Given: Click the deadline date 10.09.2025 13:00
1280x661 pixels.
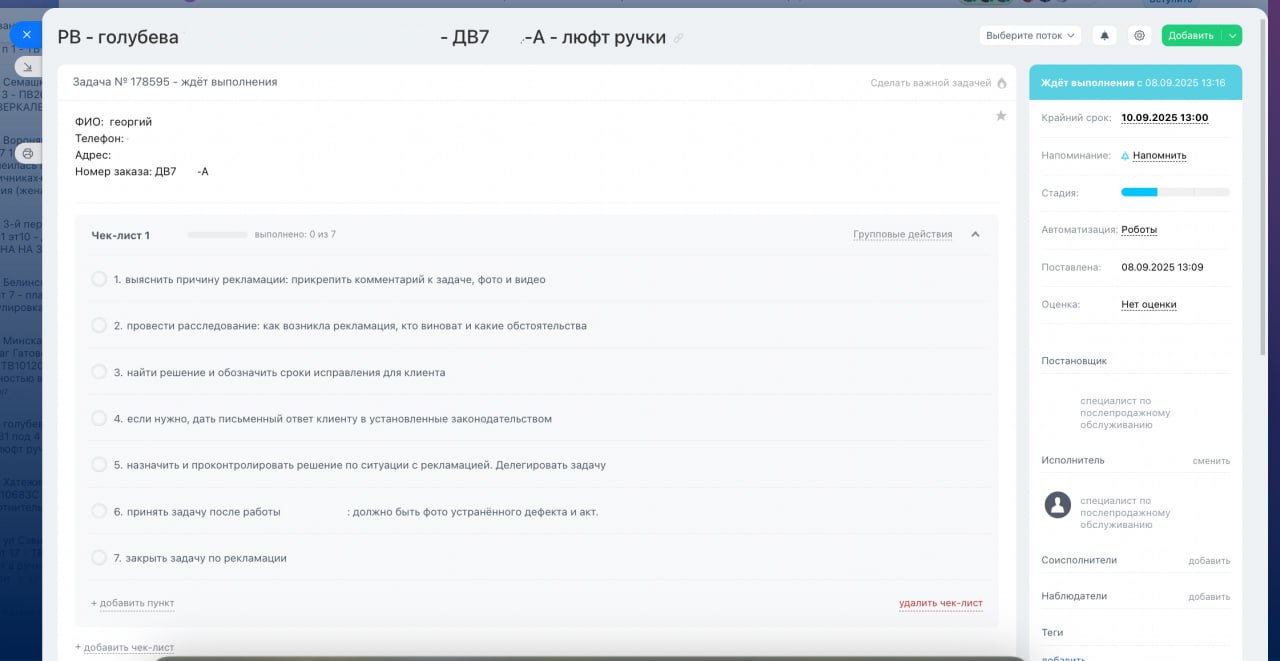Looking at the screenshot, I should click(1164, 118).
